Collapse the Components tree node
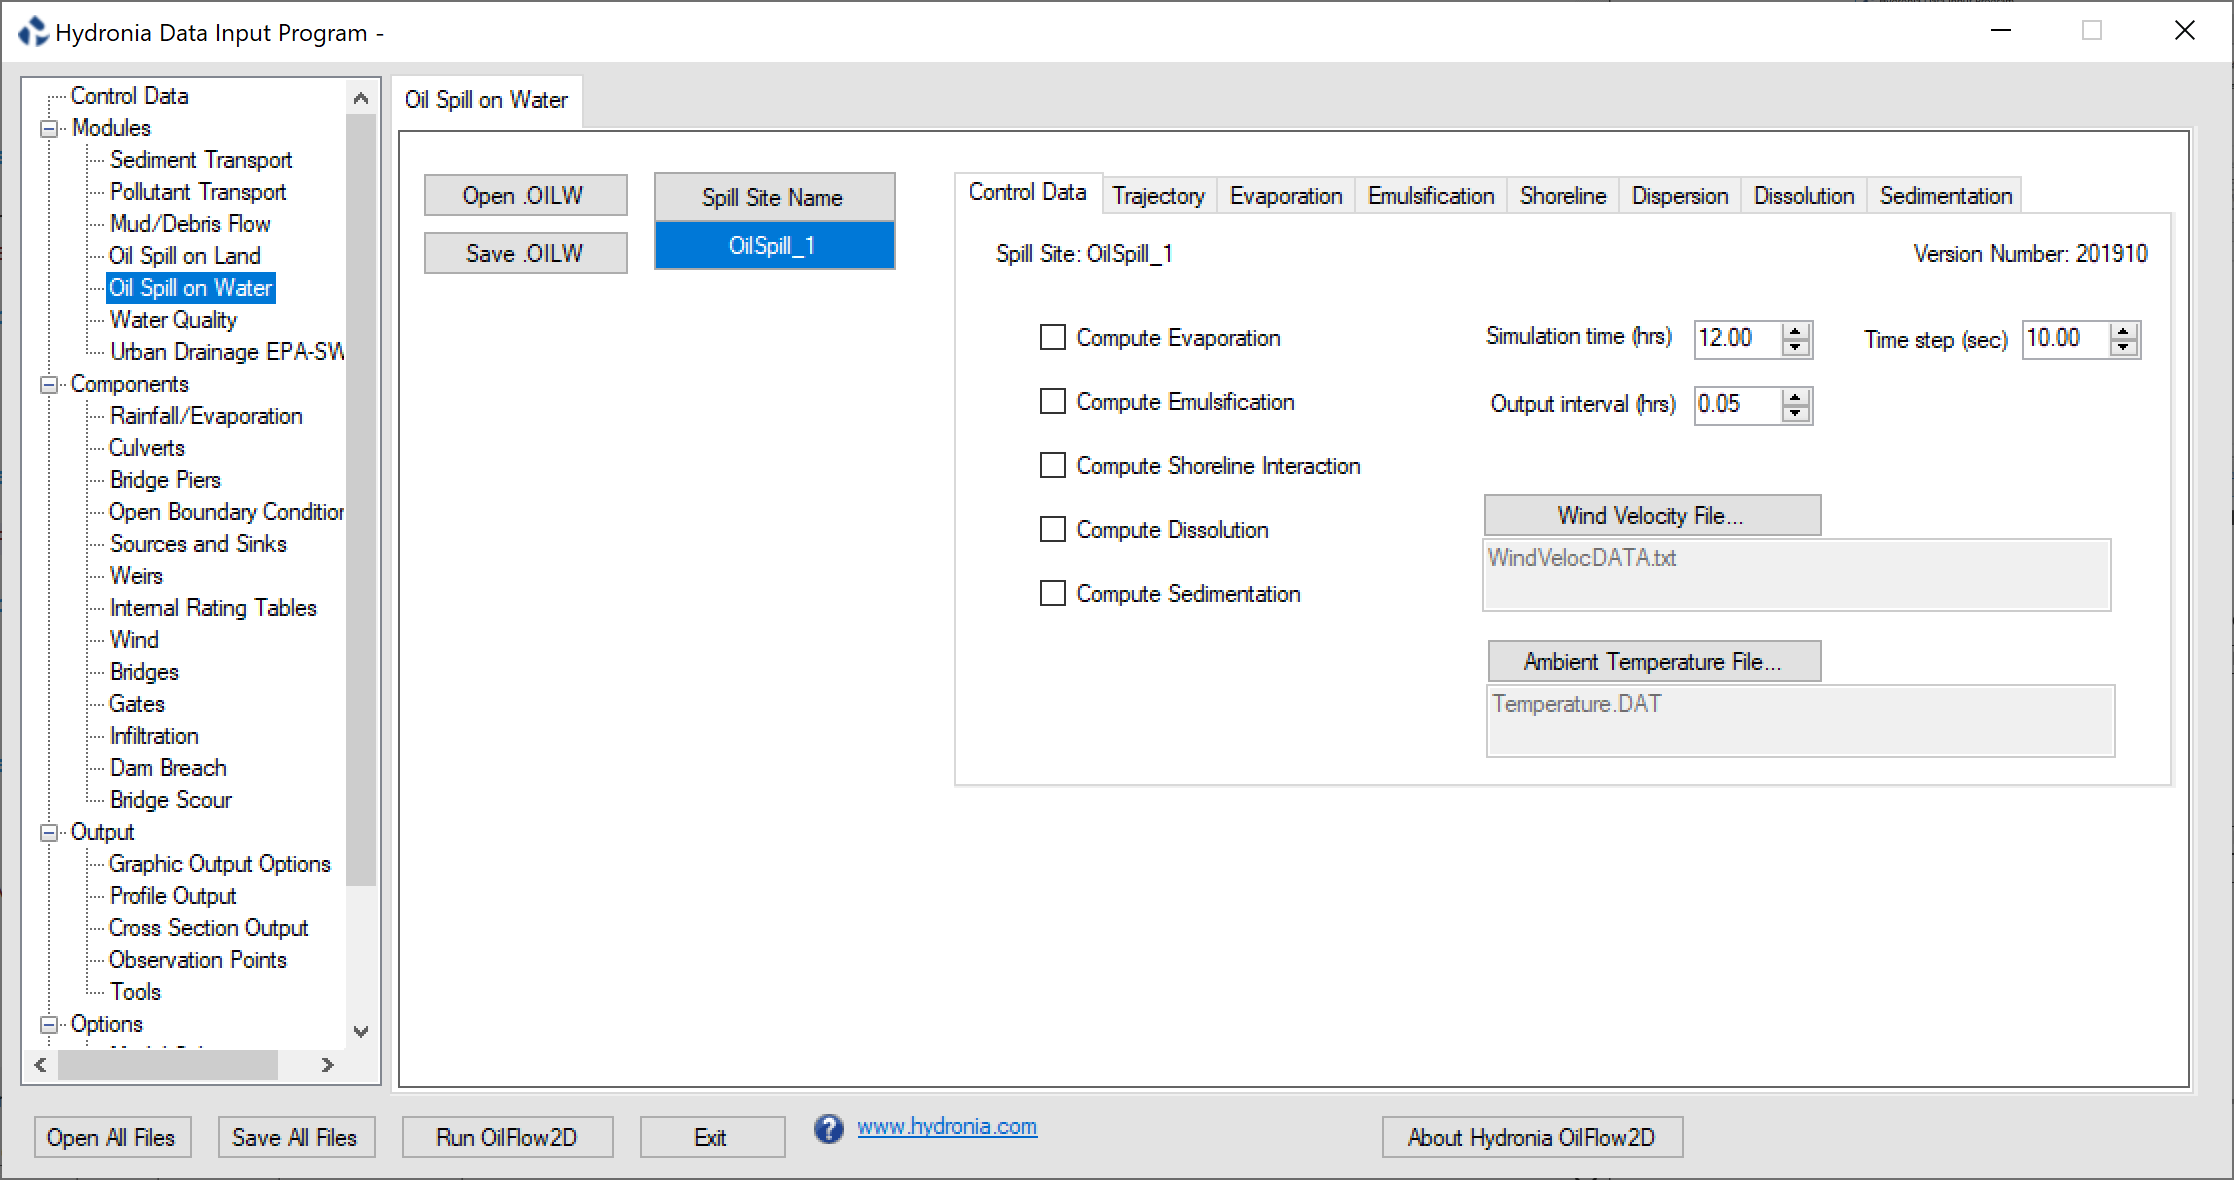 (48, 385)
